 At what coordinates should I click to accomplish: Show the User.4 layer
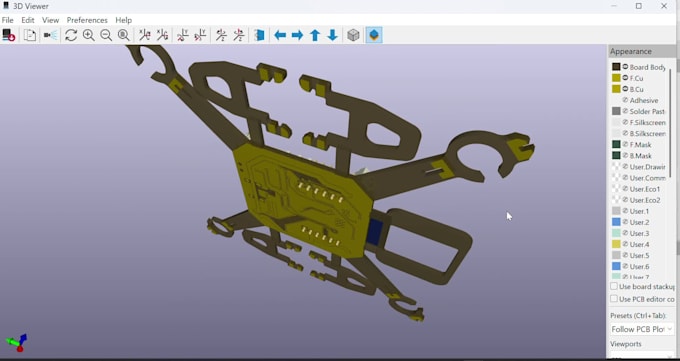(625, 244)
